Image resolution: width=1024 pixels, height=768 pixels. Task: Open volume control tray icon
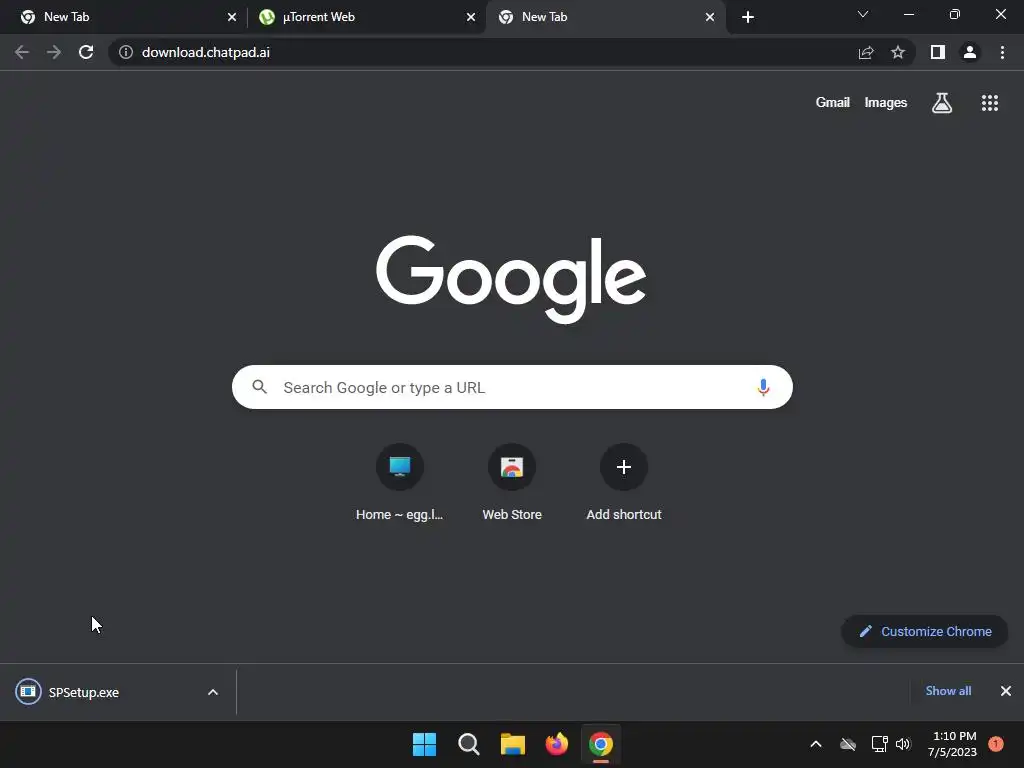pyautogui.click(x=903, y=744)
